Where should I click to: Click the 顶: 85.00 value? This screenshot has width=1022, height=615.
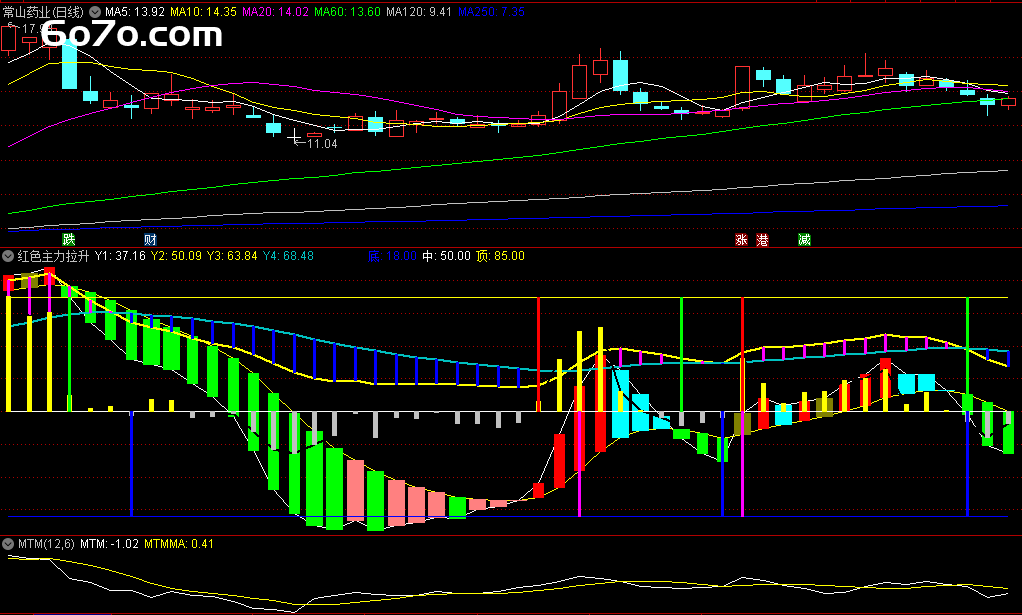point(500,256)
